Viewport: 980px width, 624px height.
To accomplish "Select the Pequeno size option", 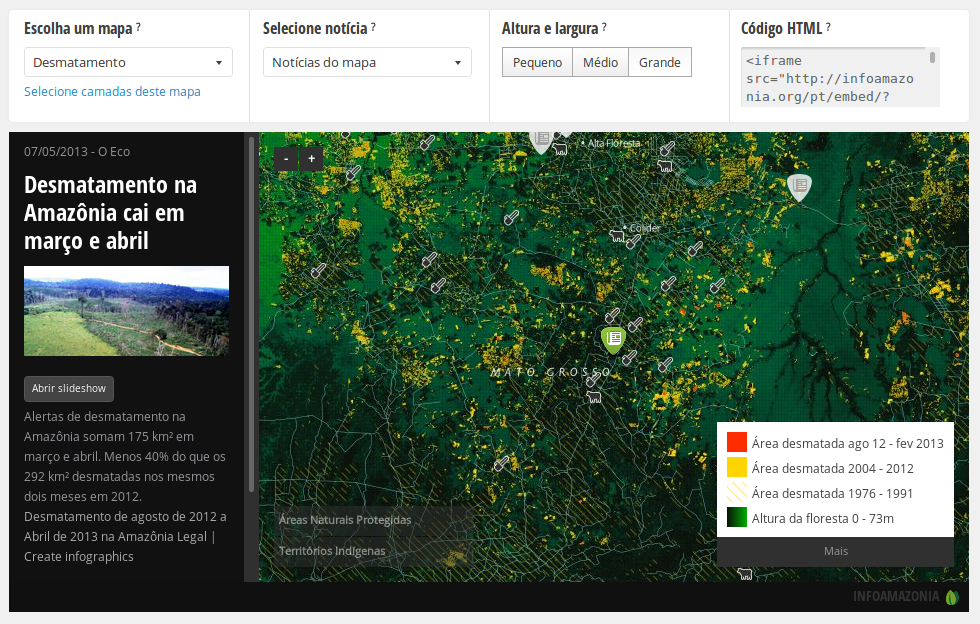I will (x=538, y=63).
